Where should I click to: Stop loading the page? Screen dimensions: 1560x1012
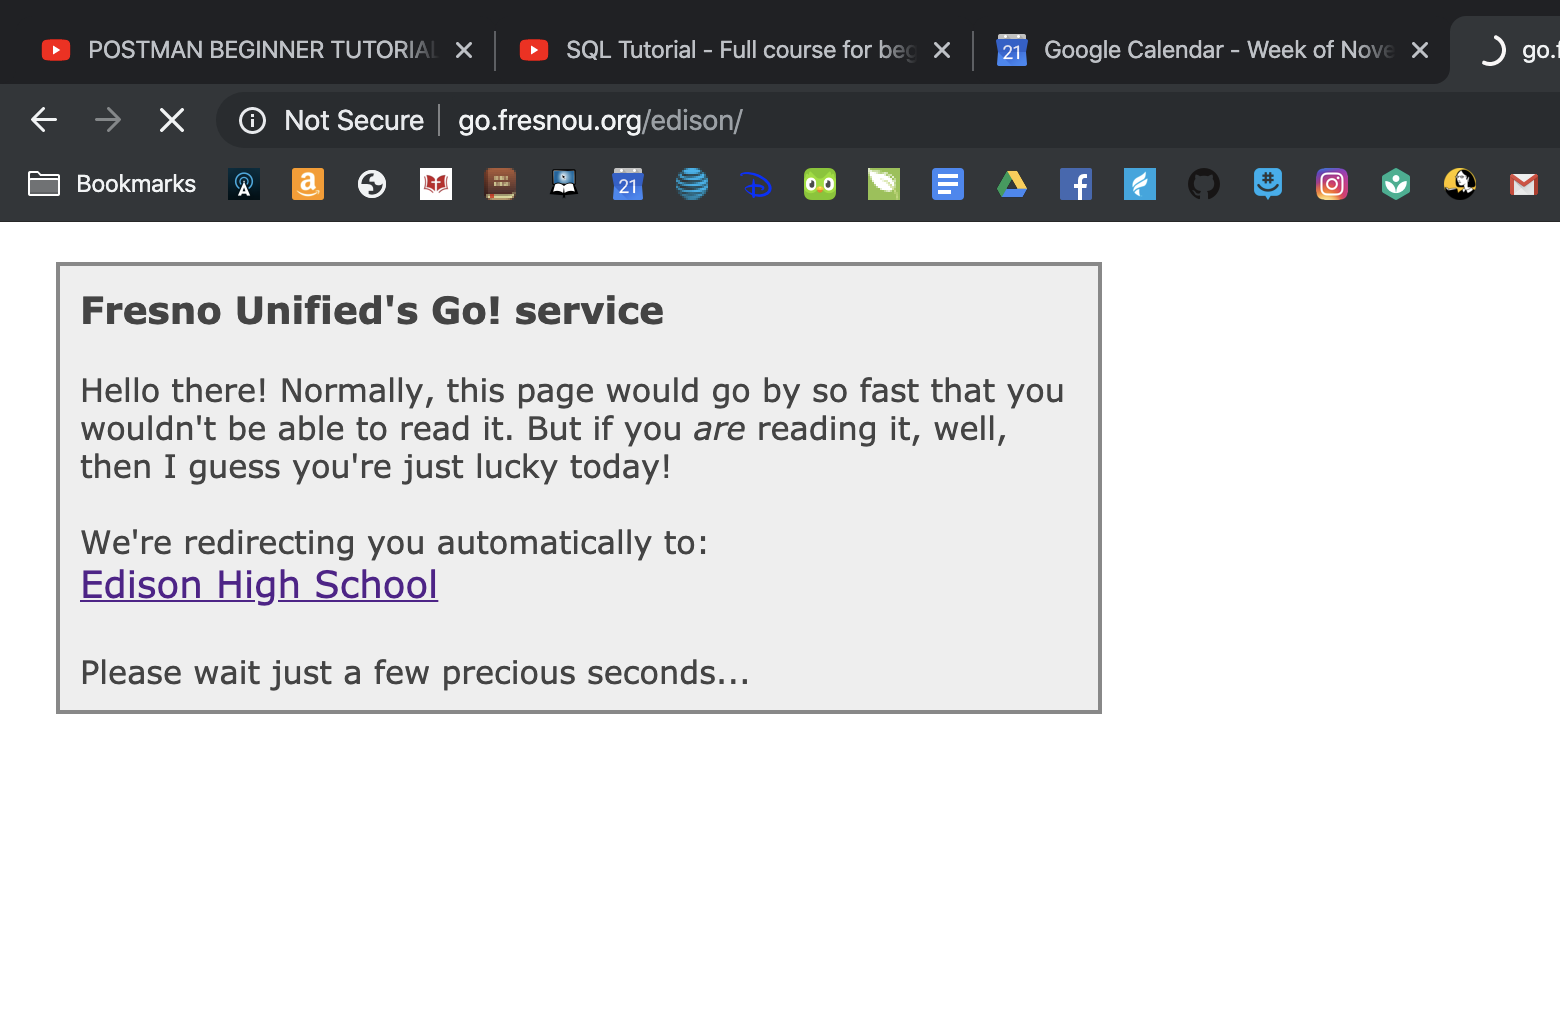click(x=171, y=120)
